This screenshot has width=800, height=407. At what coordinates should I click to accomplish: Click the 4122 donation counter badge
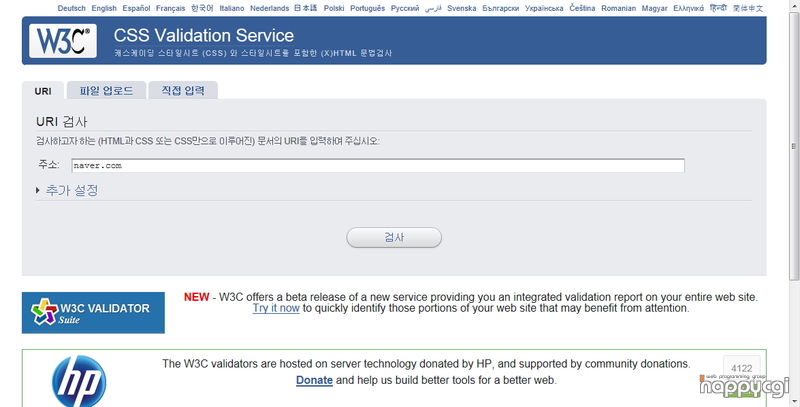[741, 368]
